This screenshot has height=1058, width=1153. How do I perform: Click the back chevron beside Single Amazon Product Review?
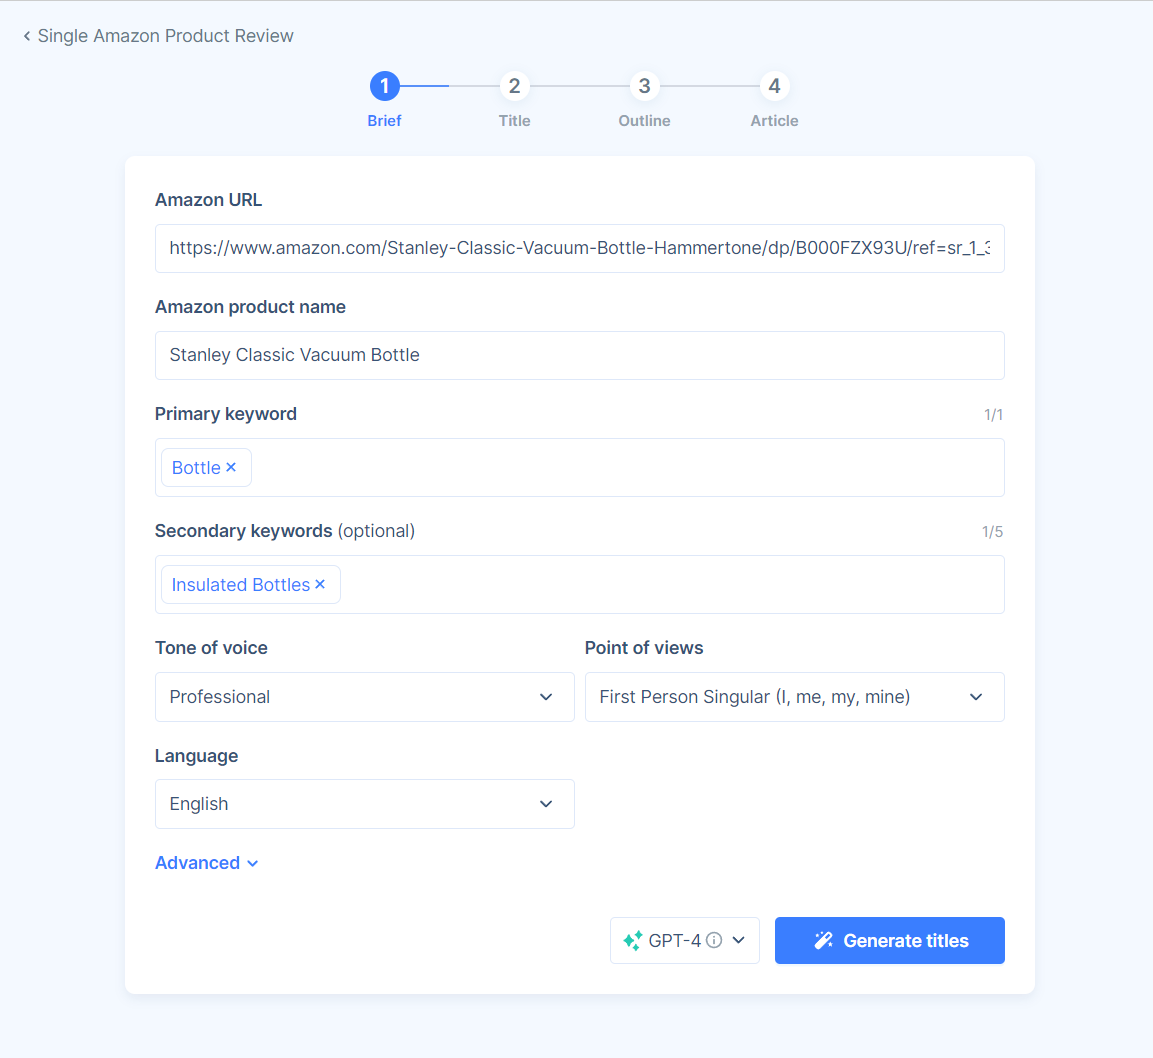pyautogui.click(x=26, y=35)
